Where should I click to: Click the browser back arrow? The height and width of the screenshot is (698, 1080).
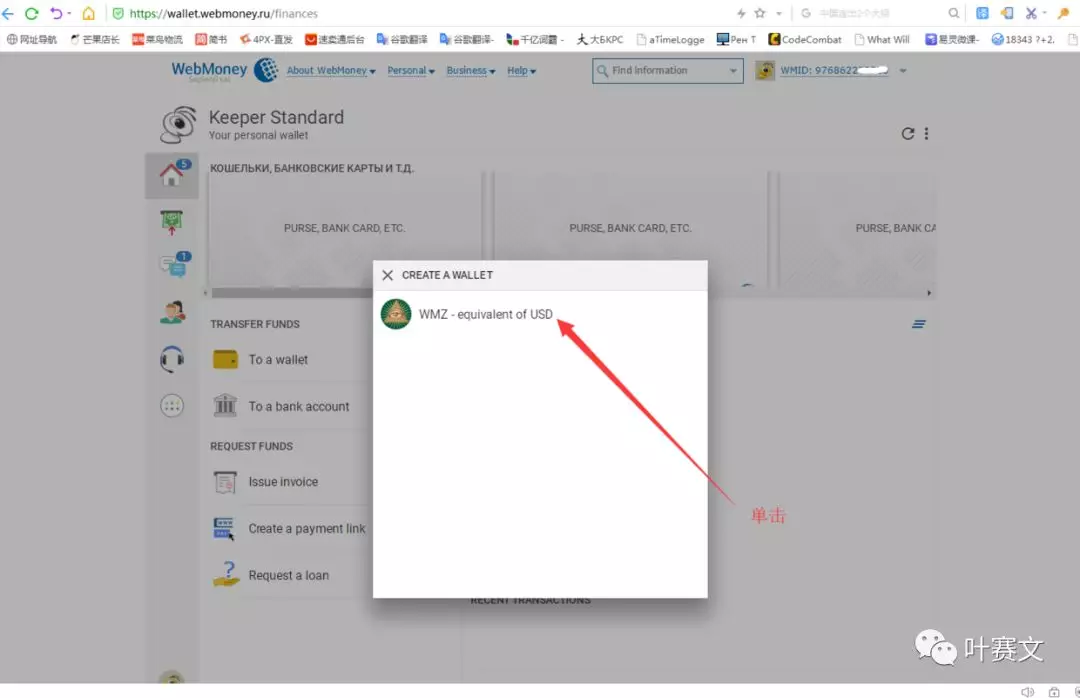point(8,13)
